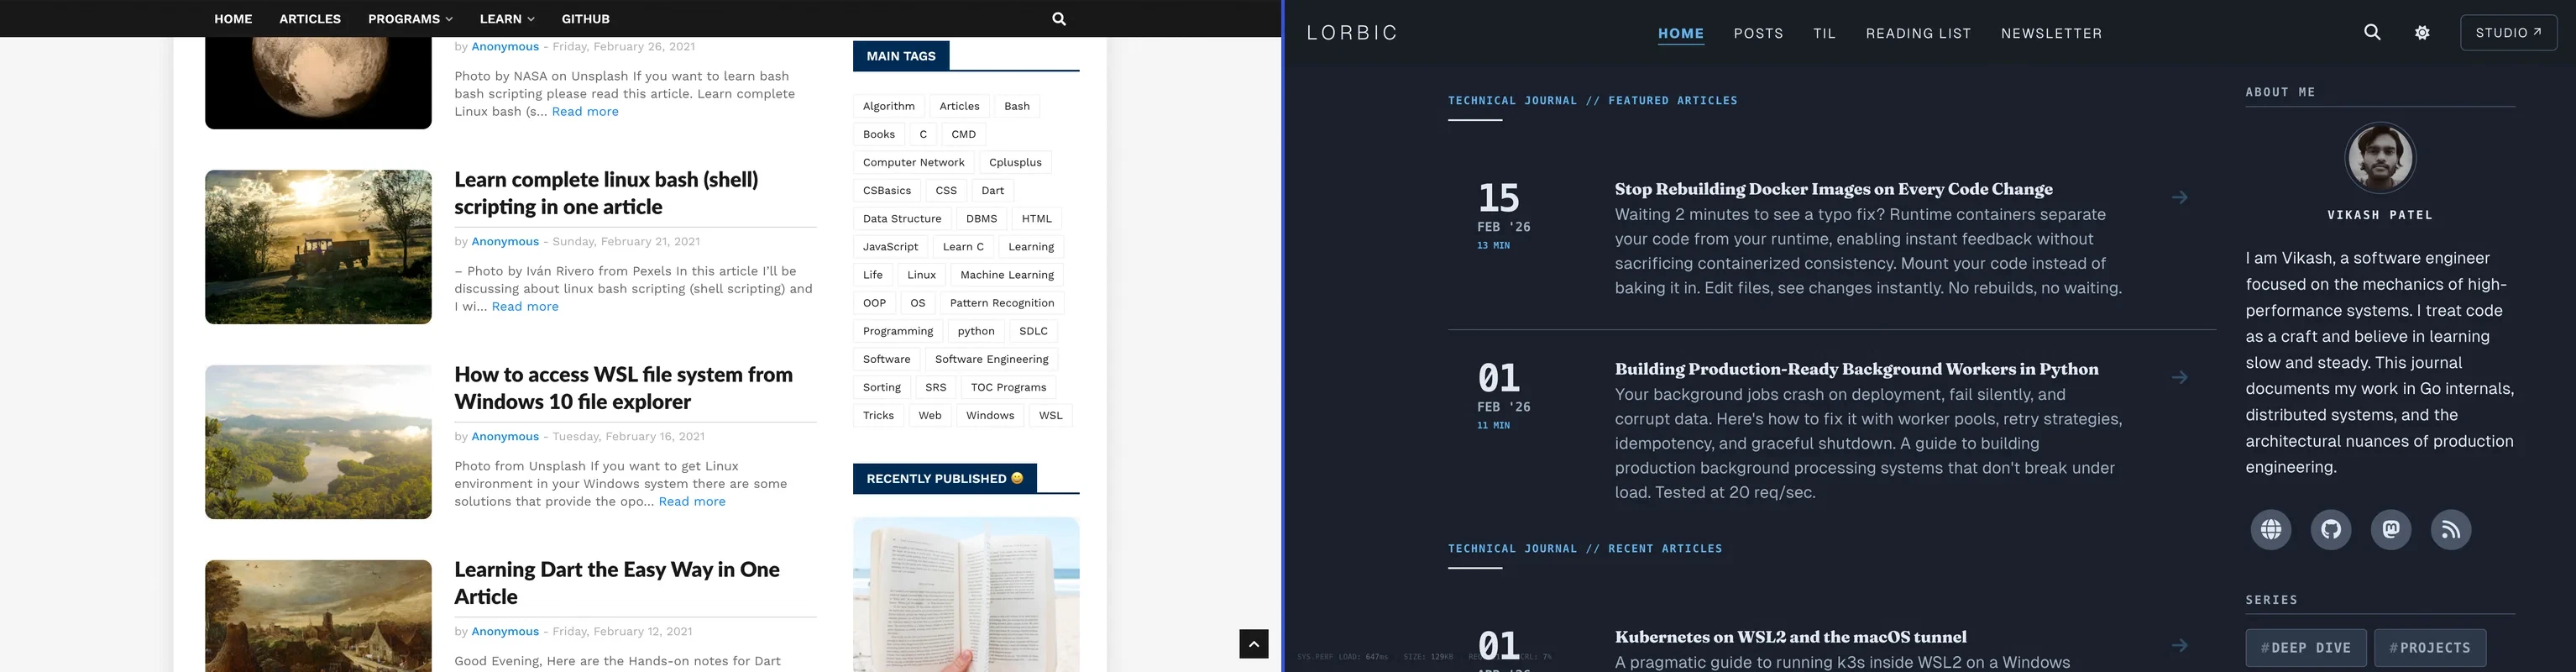The height and width of the screenshot is (672, 2576).
Task: Select the Linux tag
Action: tap(921, 274)
